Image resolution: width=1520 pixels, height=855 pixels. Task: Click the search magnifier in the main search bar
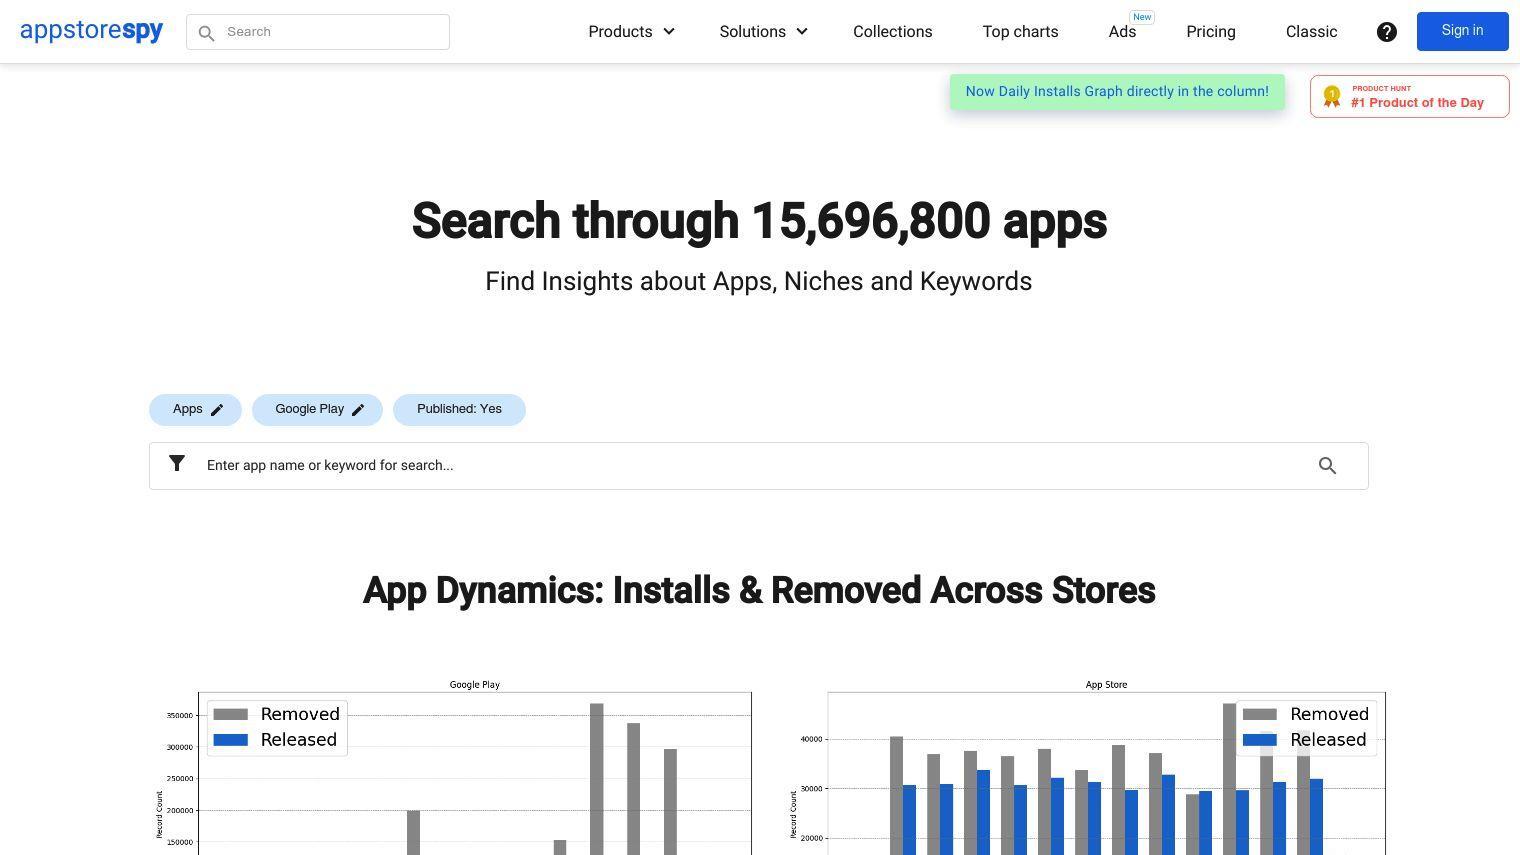1327,466
